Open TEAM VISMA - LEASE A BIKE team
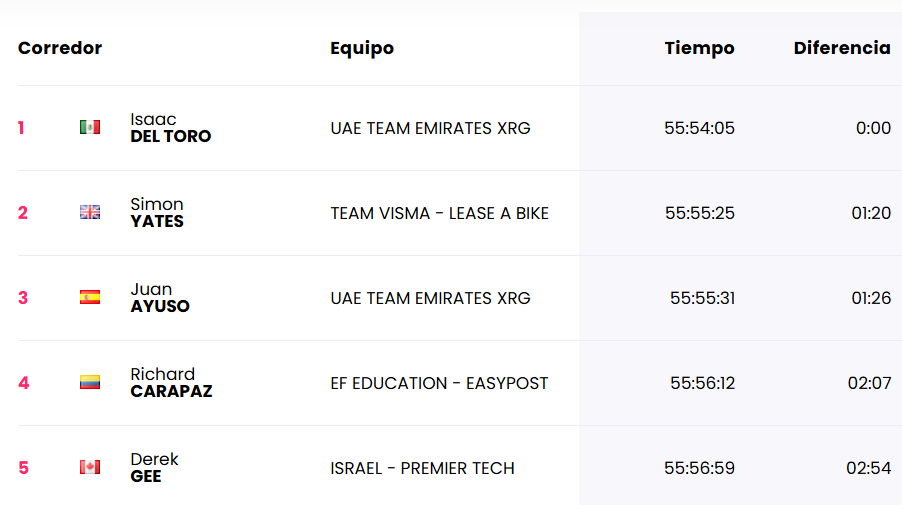The width and height of the screenshot is (902, 505). pyautogui.click(x=439, y=213)
